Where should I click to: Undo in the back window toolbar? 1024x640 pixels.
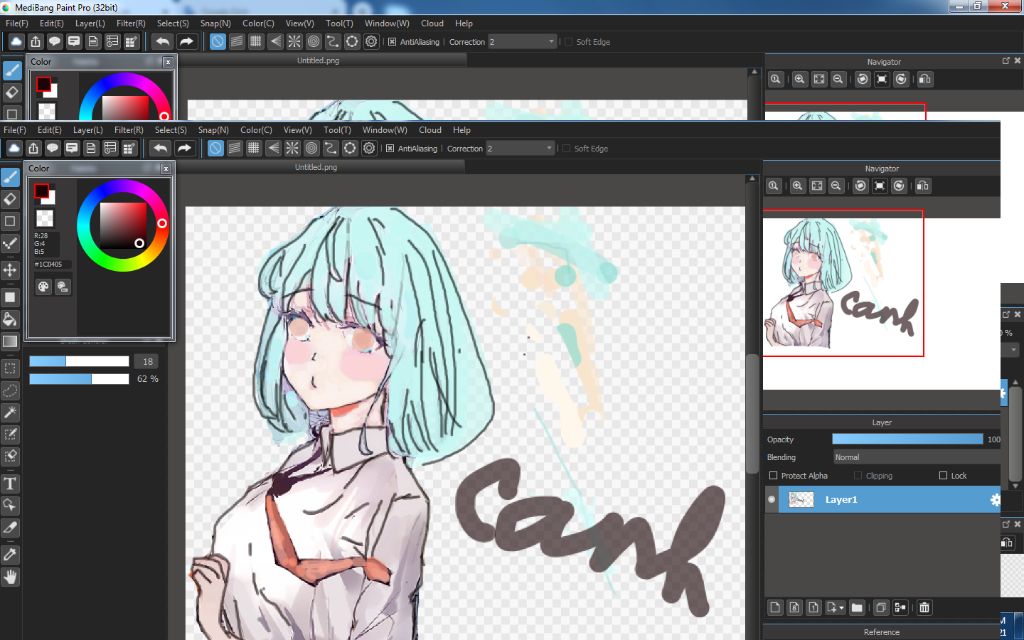pyautogui.click(x=163, y=42)
